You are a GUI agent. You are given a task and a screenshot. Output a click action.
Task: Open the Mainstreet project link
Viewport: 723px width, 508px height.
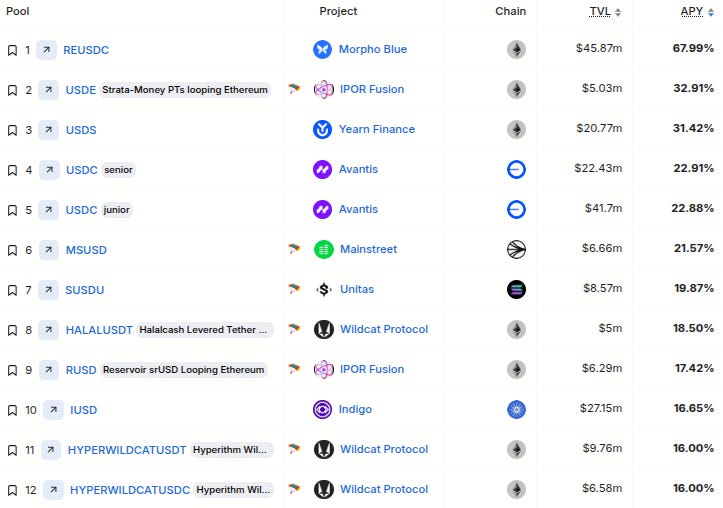point(368,249)
